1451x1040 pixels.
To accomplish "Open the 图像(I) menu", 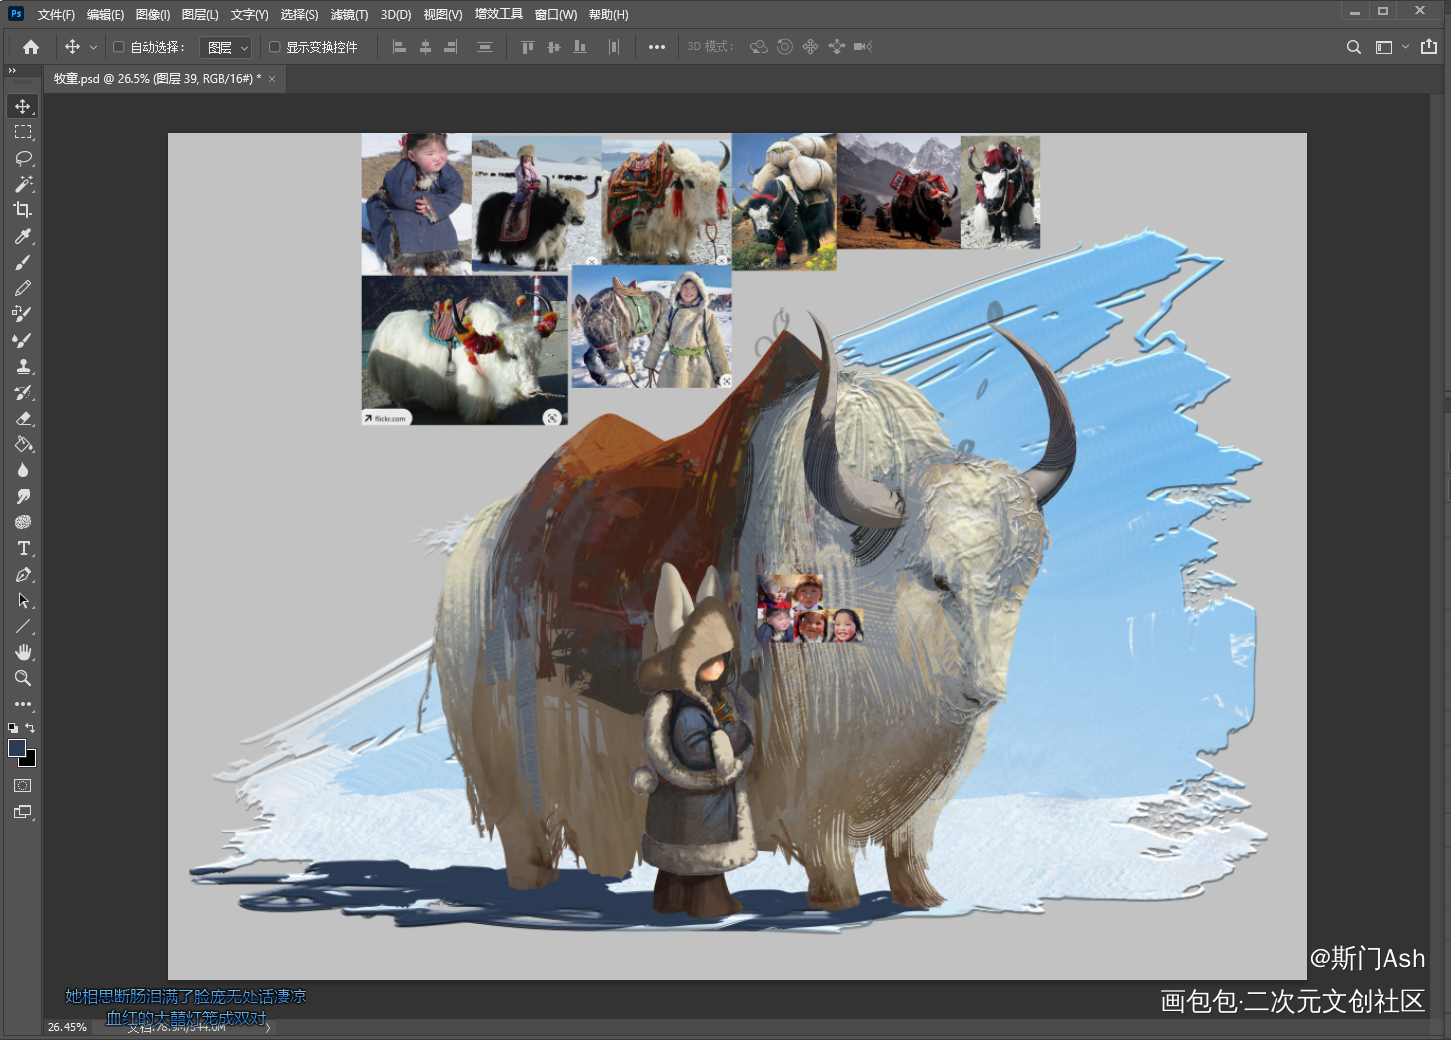I will (152, 14).
